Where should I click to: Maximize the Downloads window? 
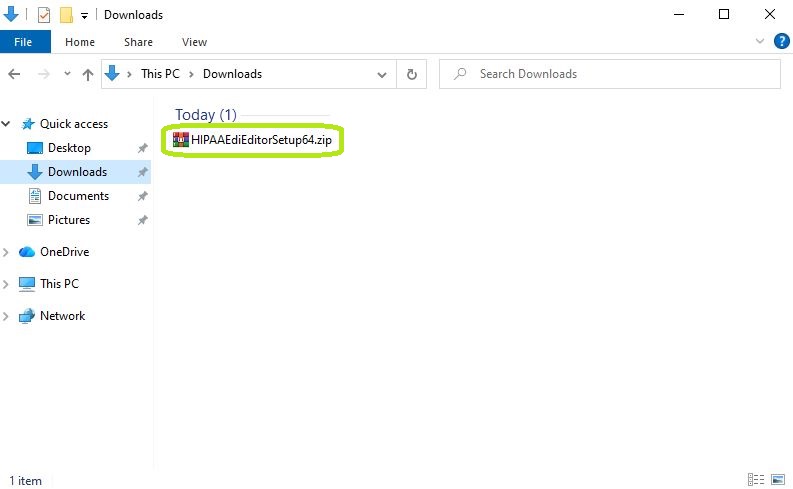[x=724, y=15]
